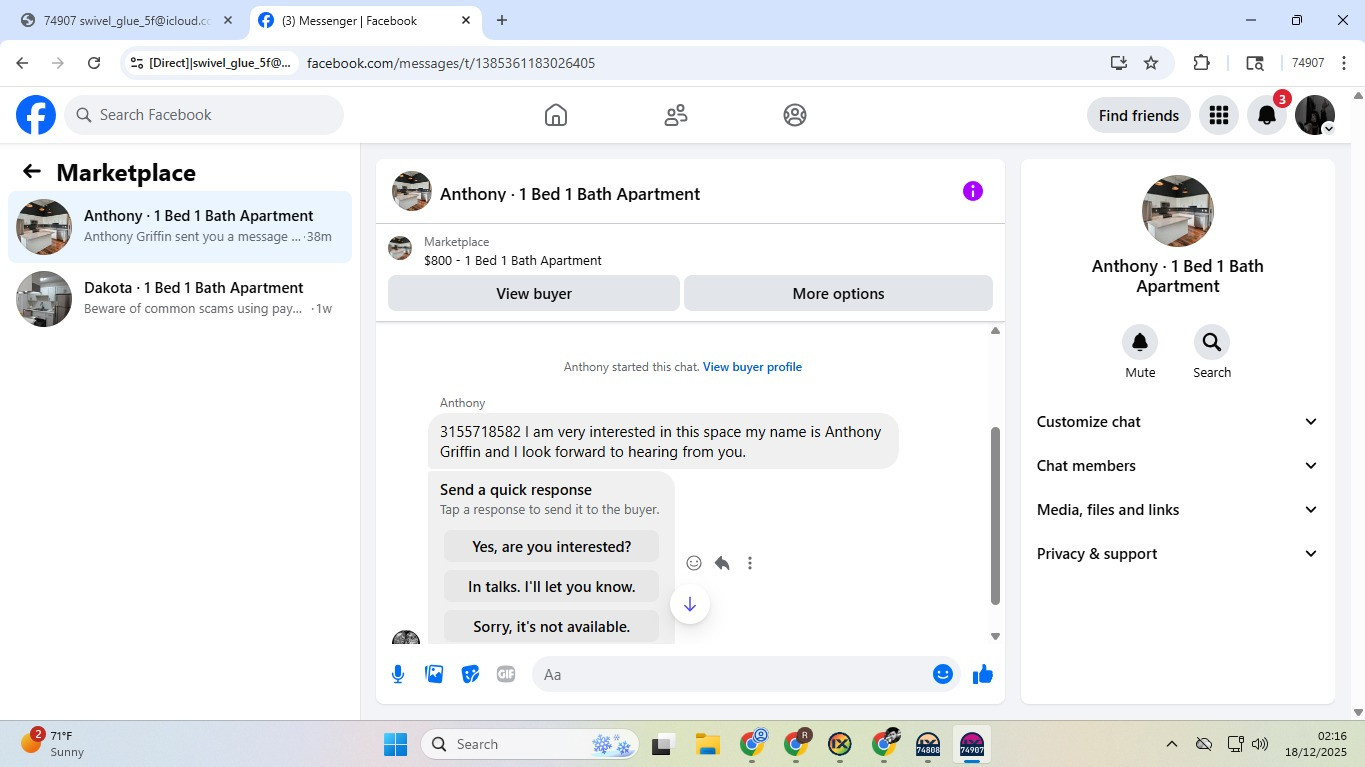The image size is (1365, 767).
Task: Expand Privacy & support section
Action: point(1178,554)
